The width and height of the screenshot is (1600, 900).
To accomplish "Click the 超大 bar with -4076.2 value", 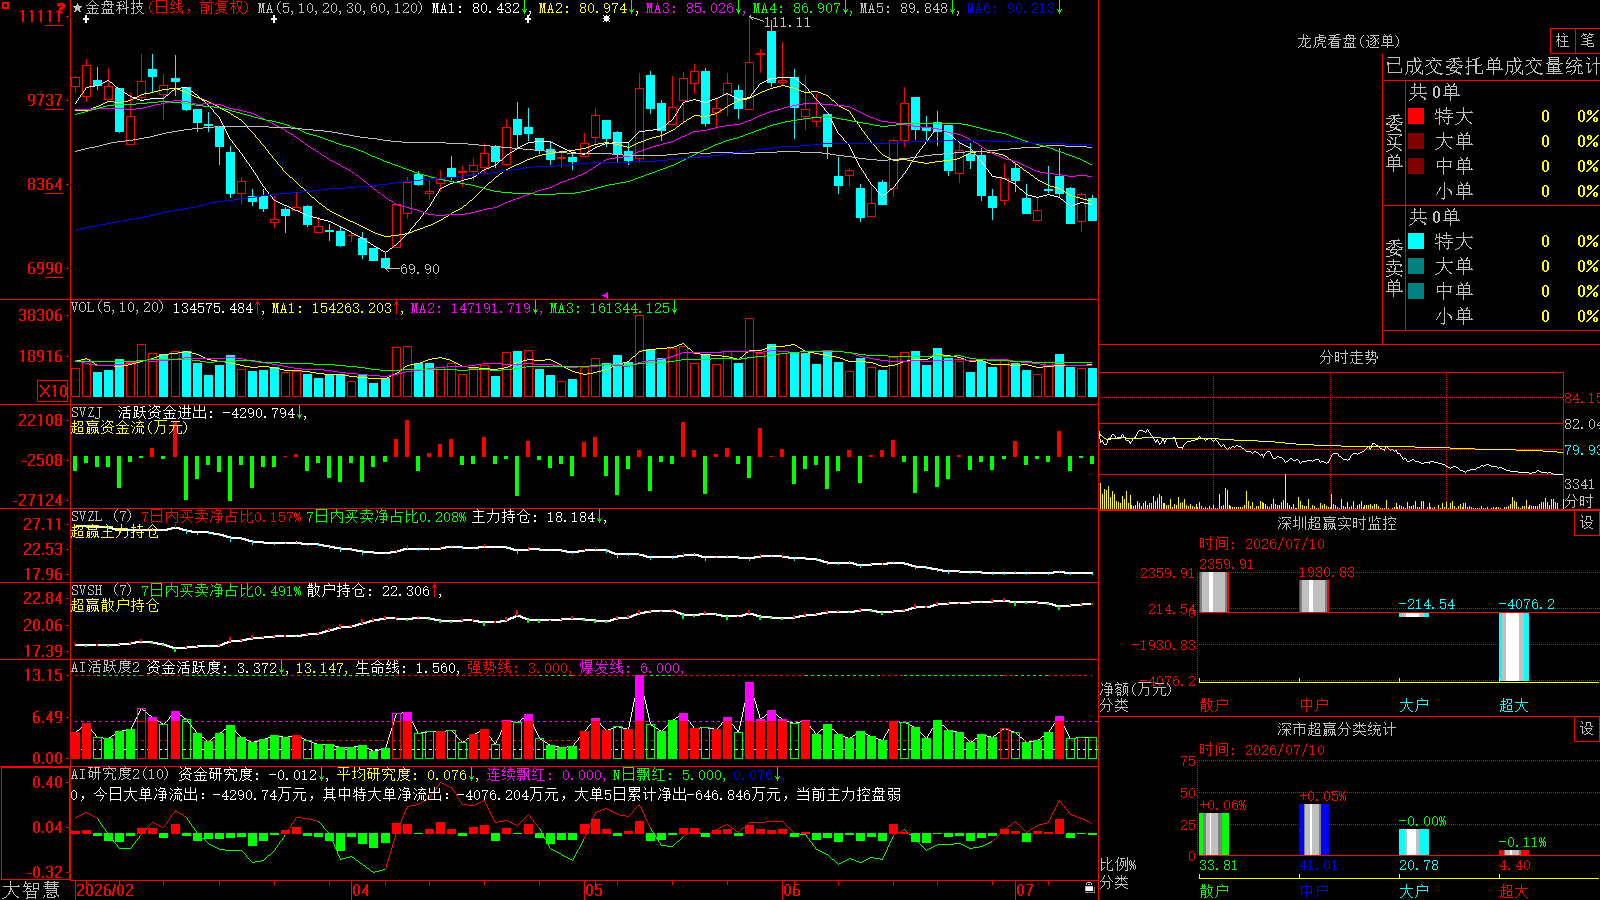I will (1514, 647).
